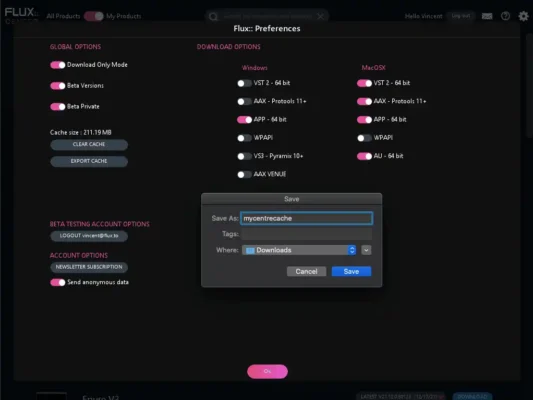Click the help question mark icon
This screenshot has width=533, height=400.
pos(505,16)
